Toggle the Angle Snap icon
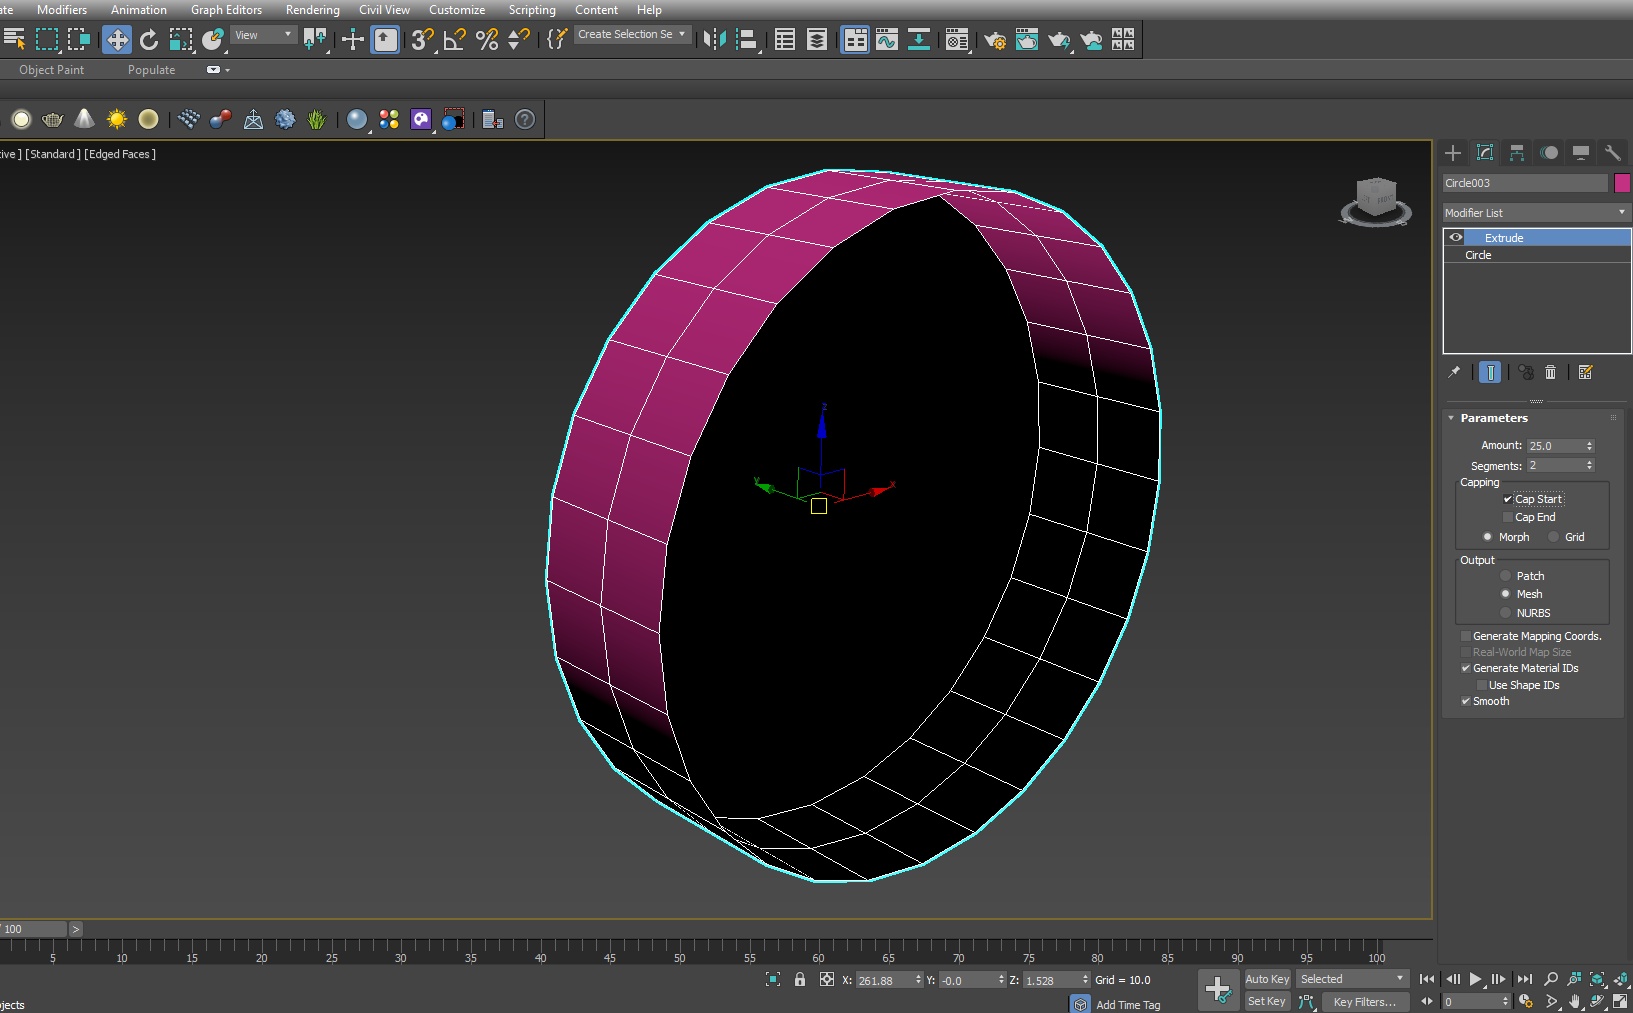This screenshot has width=1633, height=1013. click(x=454, y=39)
